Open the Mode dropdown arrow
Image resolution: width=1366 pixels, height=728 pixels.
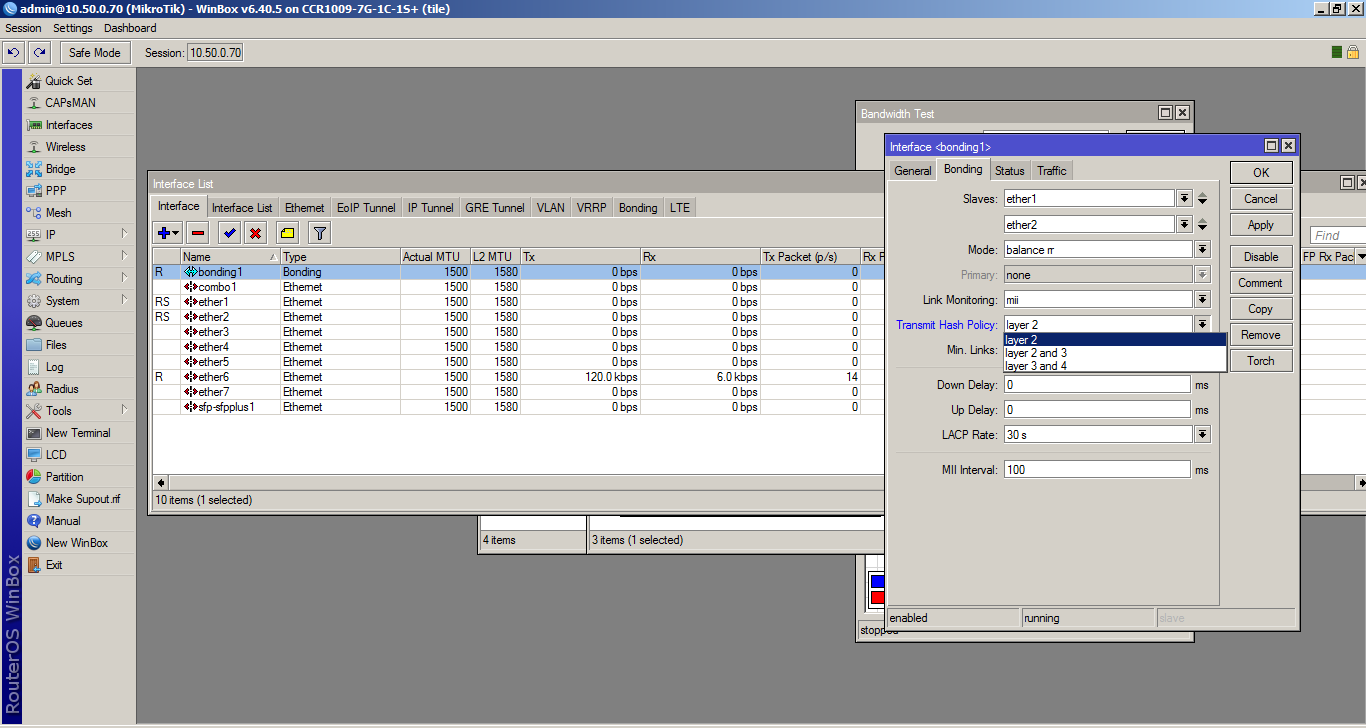(1202, 250)
